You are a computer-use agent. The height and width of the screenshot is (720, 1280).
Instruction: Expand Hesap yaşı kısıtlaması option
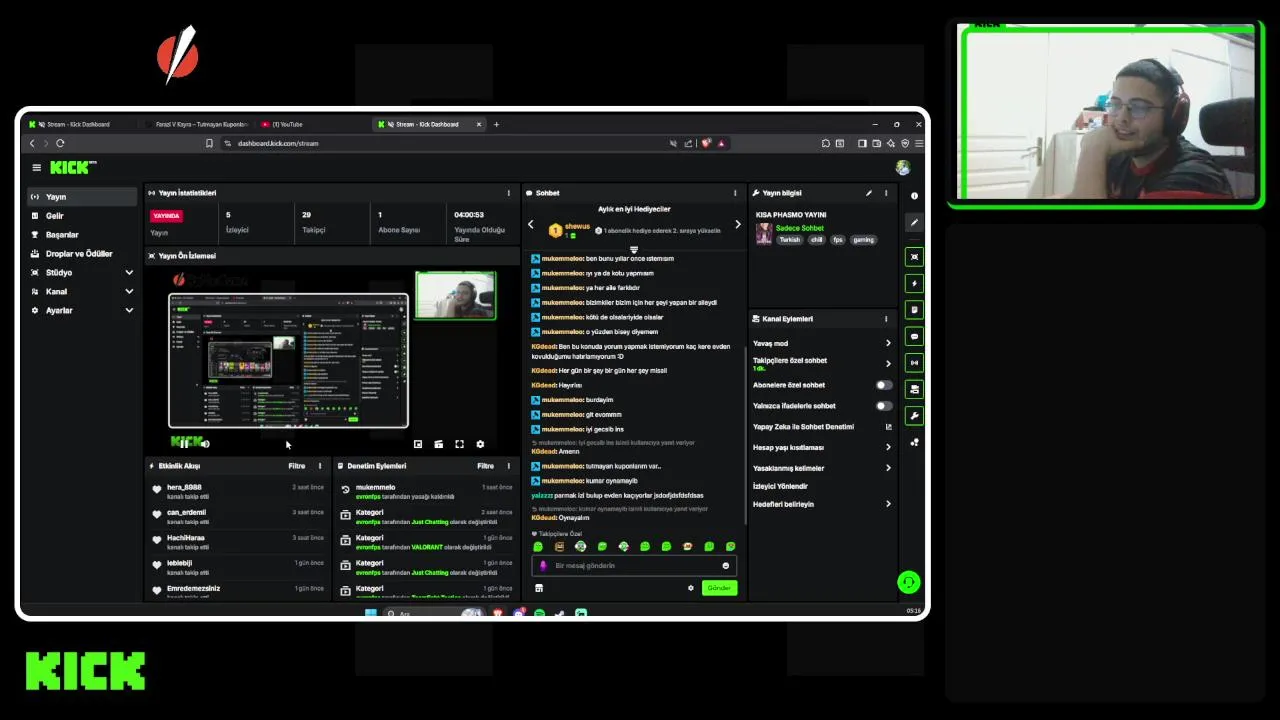[x=822, y=447]
